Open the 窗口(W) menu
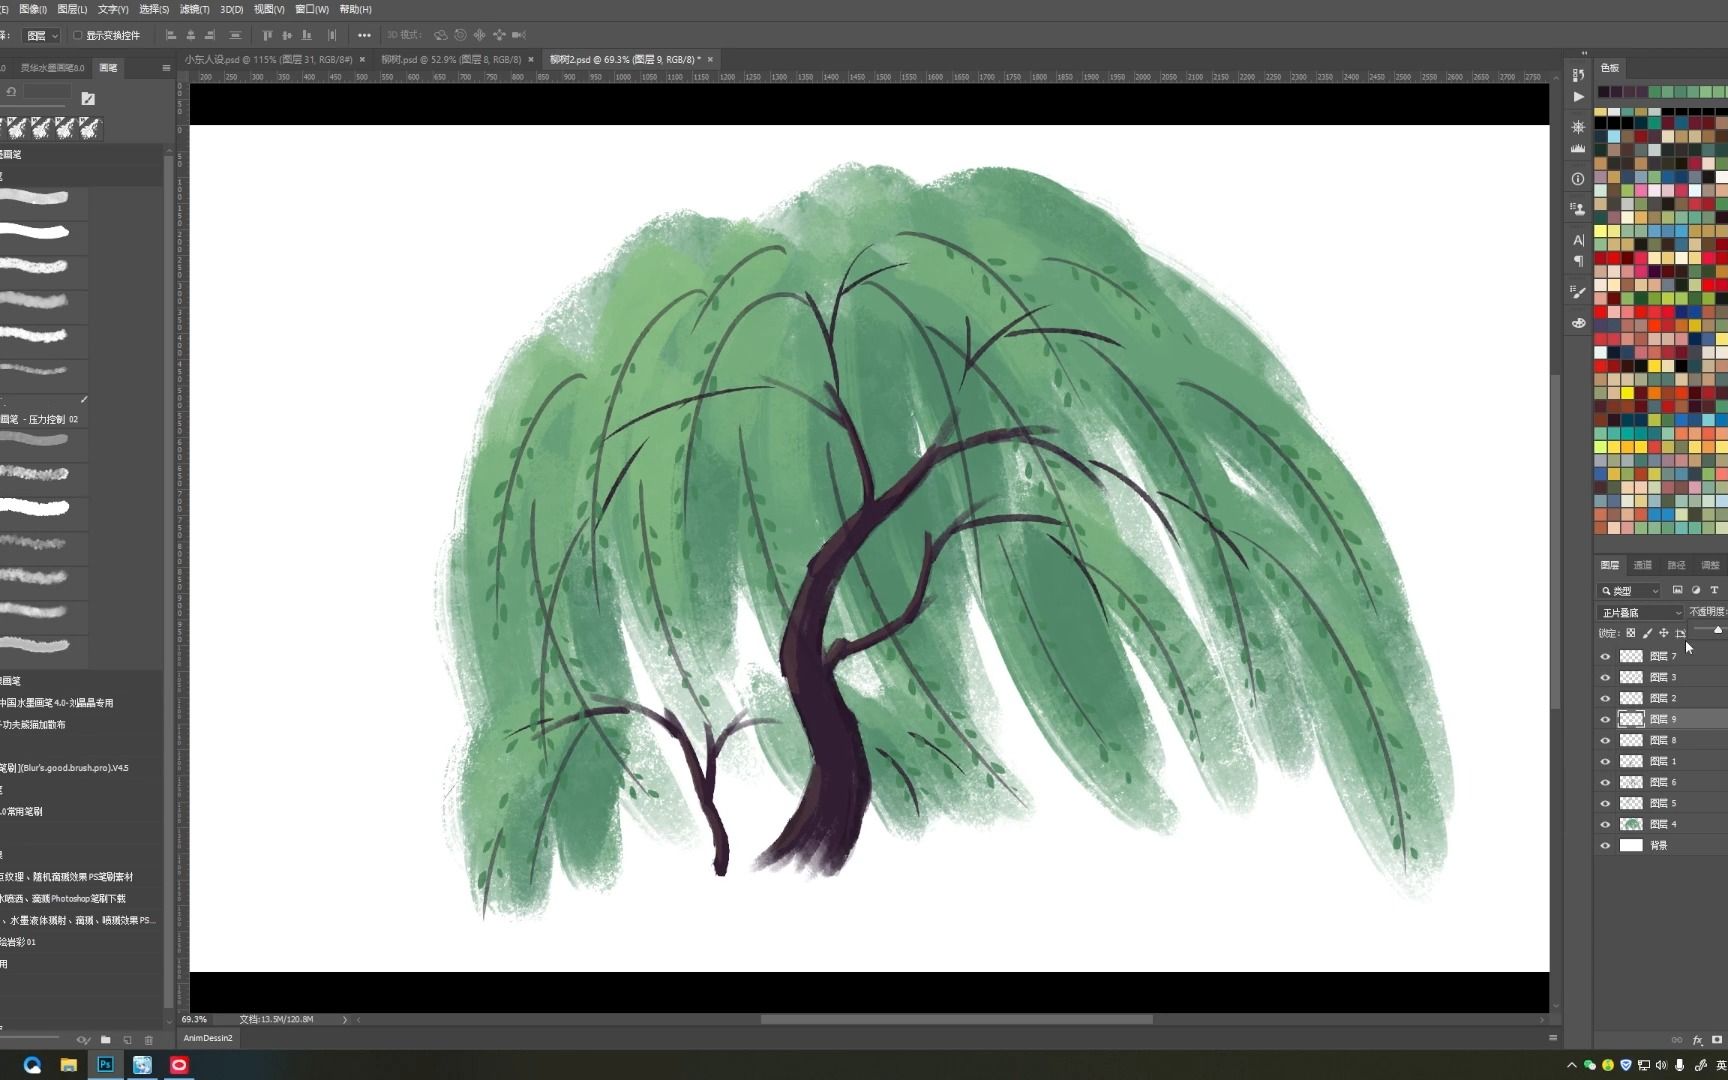The width and height of the screenshot is (1728, 1080). coord(312,9)
